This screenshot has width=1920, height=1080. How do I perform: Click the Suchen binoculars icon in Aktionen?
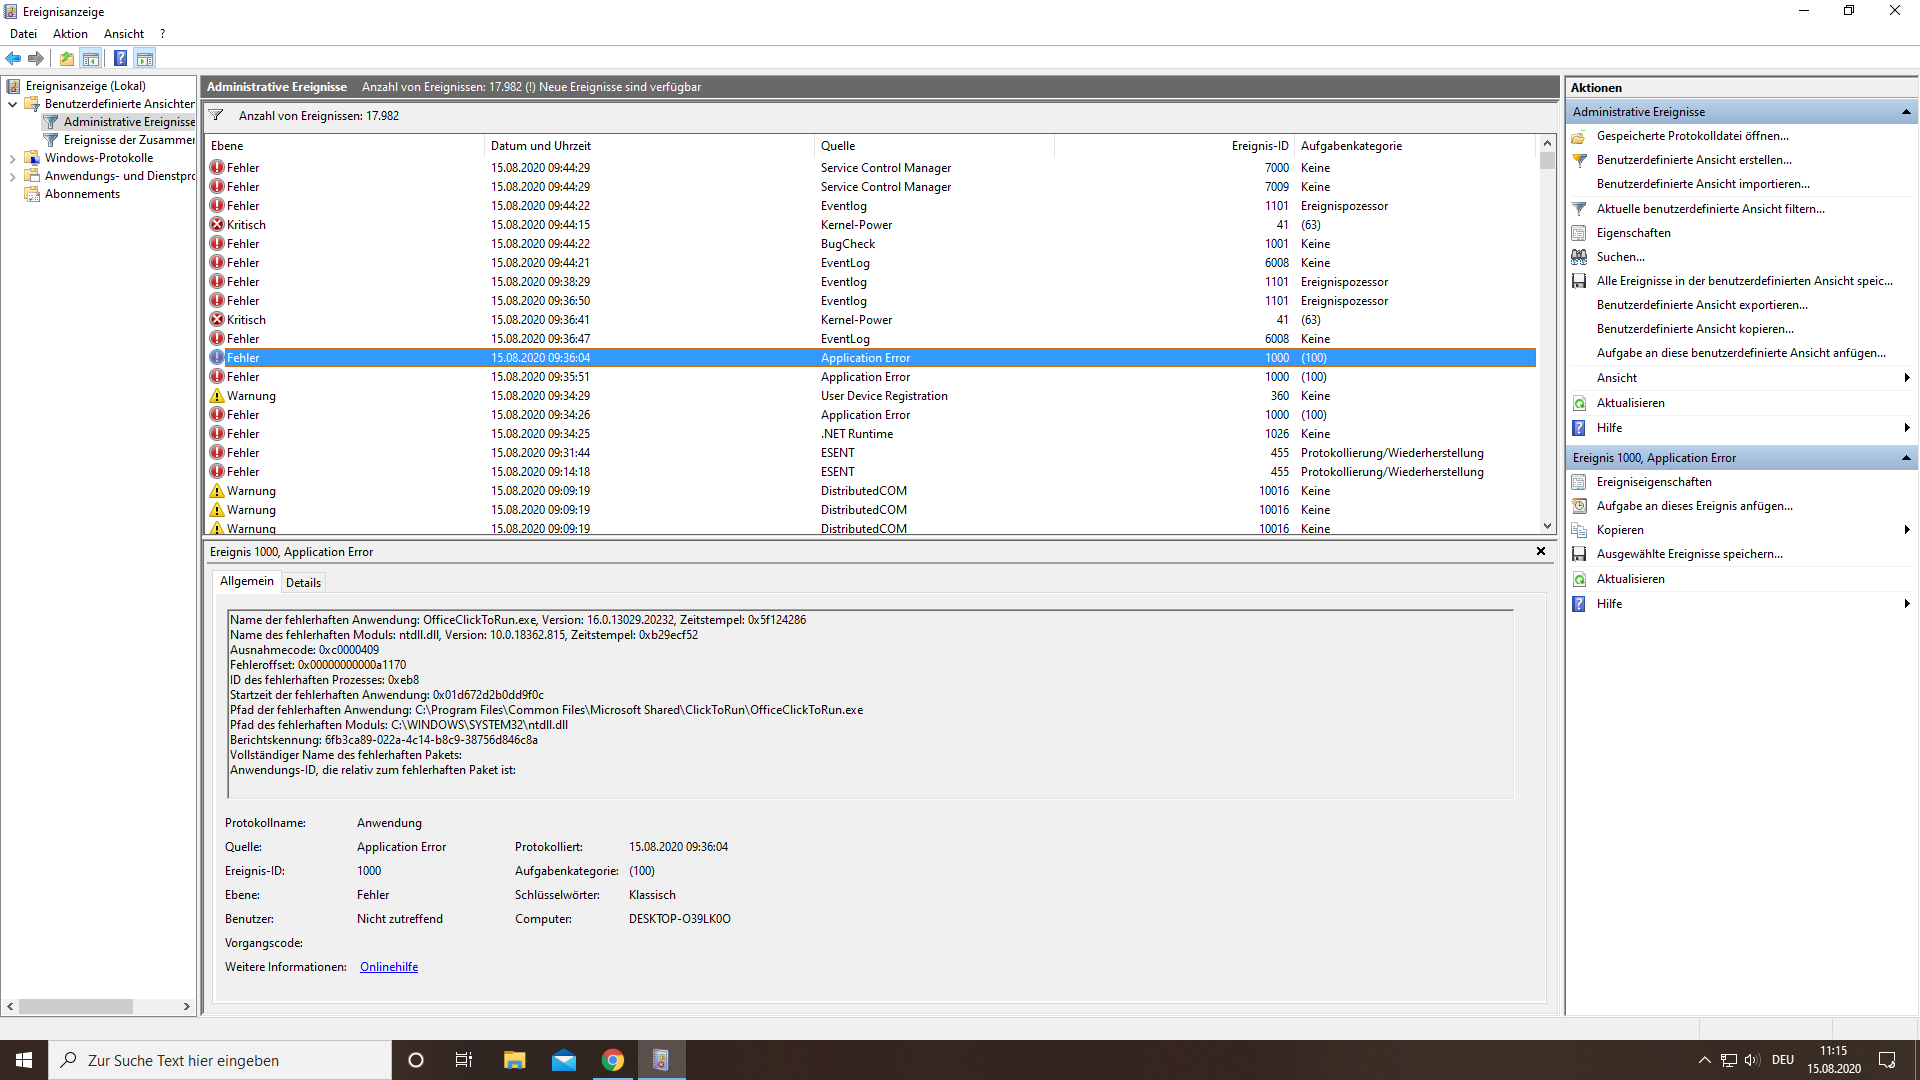click(x=1579, y=257)
